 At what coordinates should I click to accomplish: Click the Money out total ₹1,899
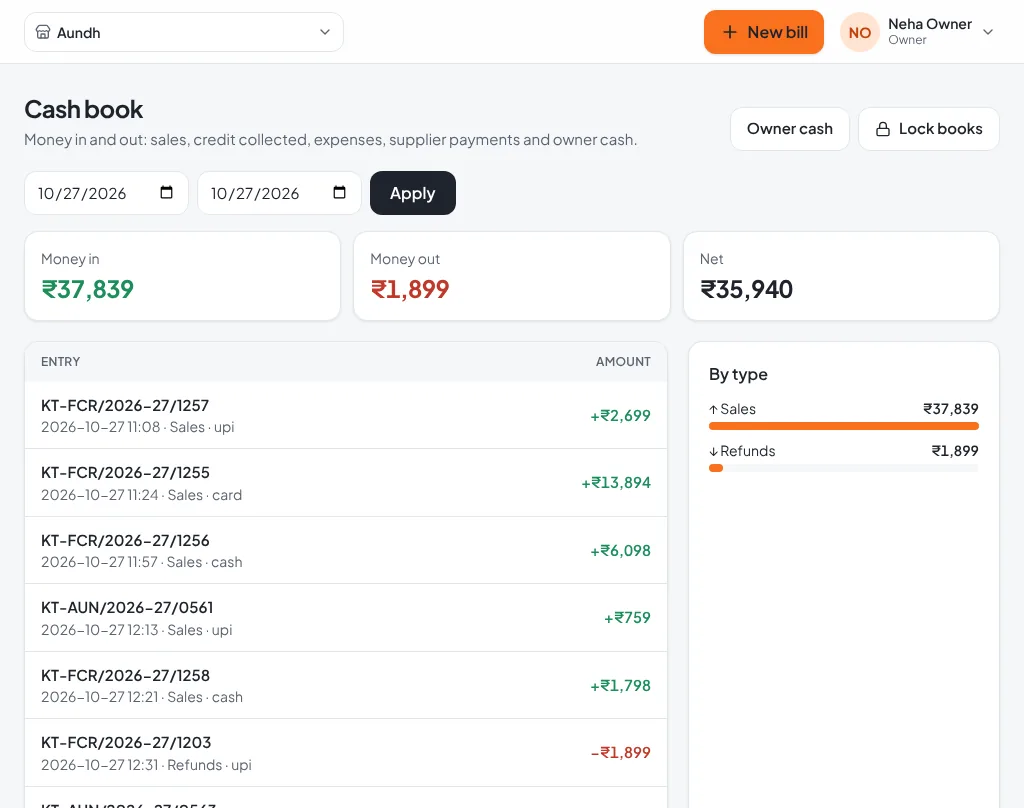[x=410, y=289]
